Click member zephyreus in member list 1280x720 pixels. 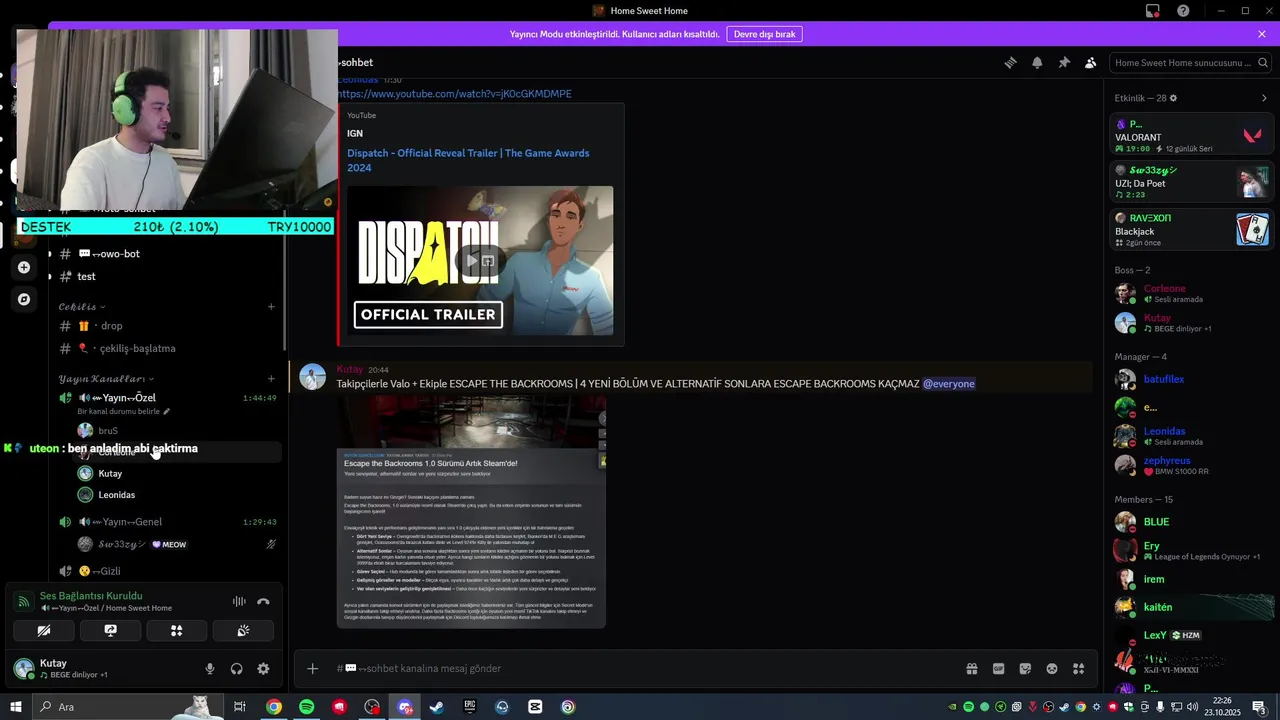[1191, 465]
